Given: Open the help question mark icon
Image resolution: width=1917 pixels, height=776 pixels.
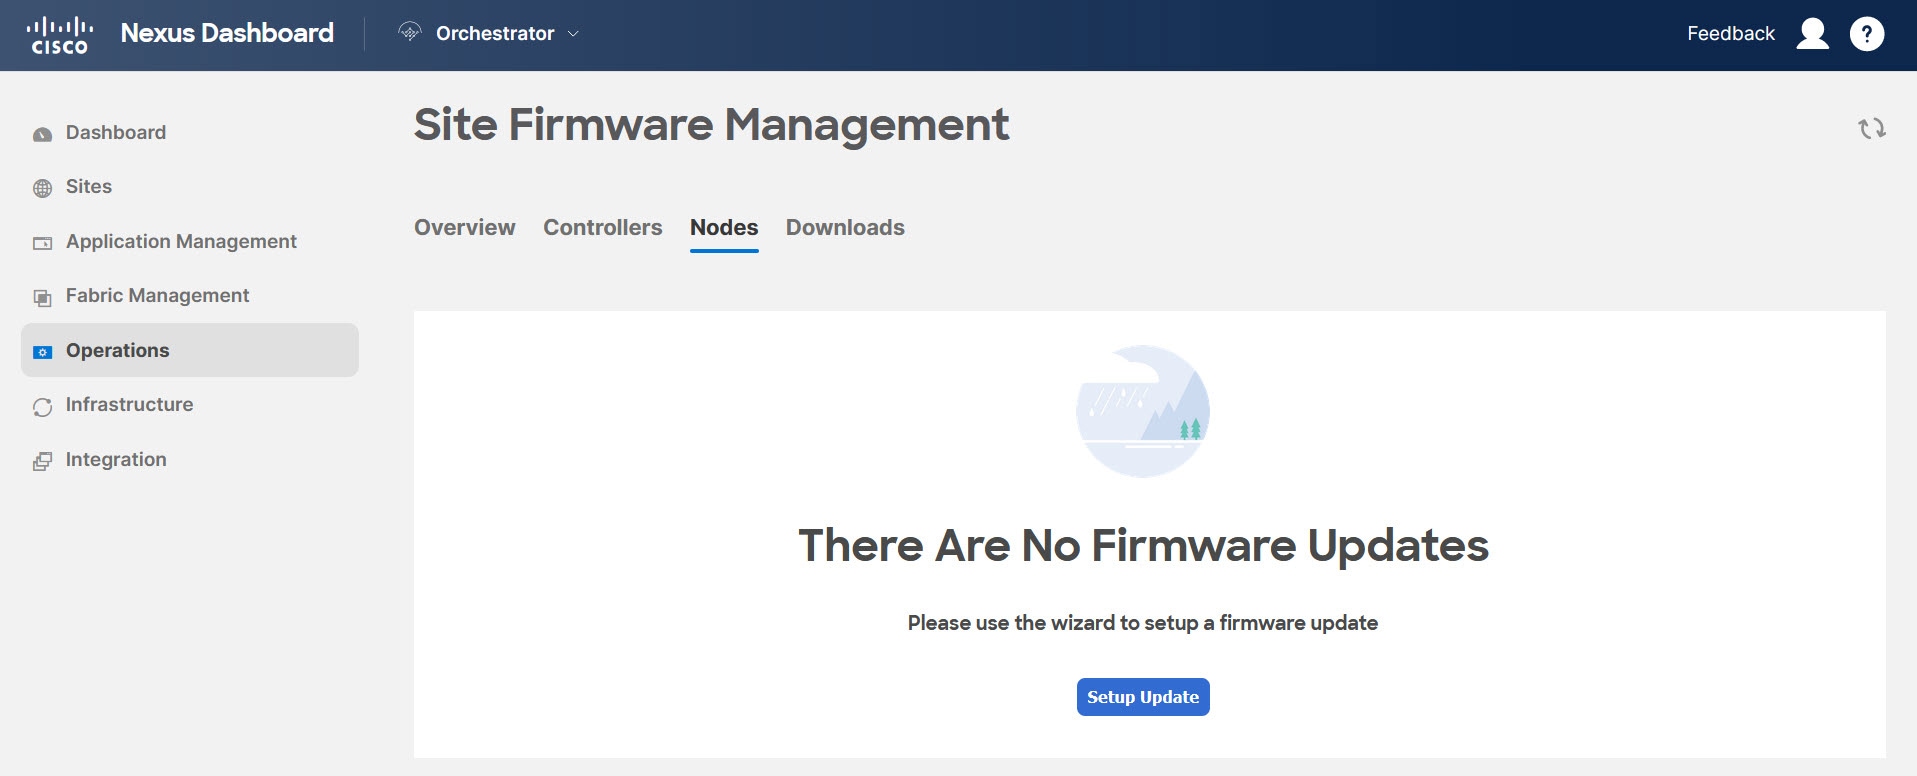Looking at the screenshot, I should coord(1867,34).
